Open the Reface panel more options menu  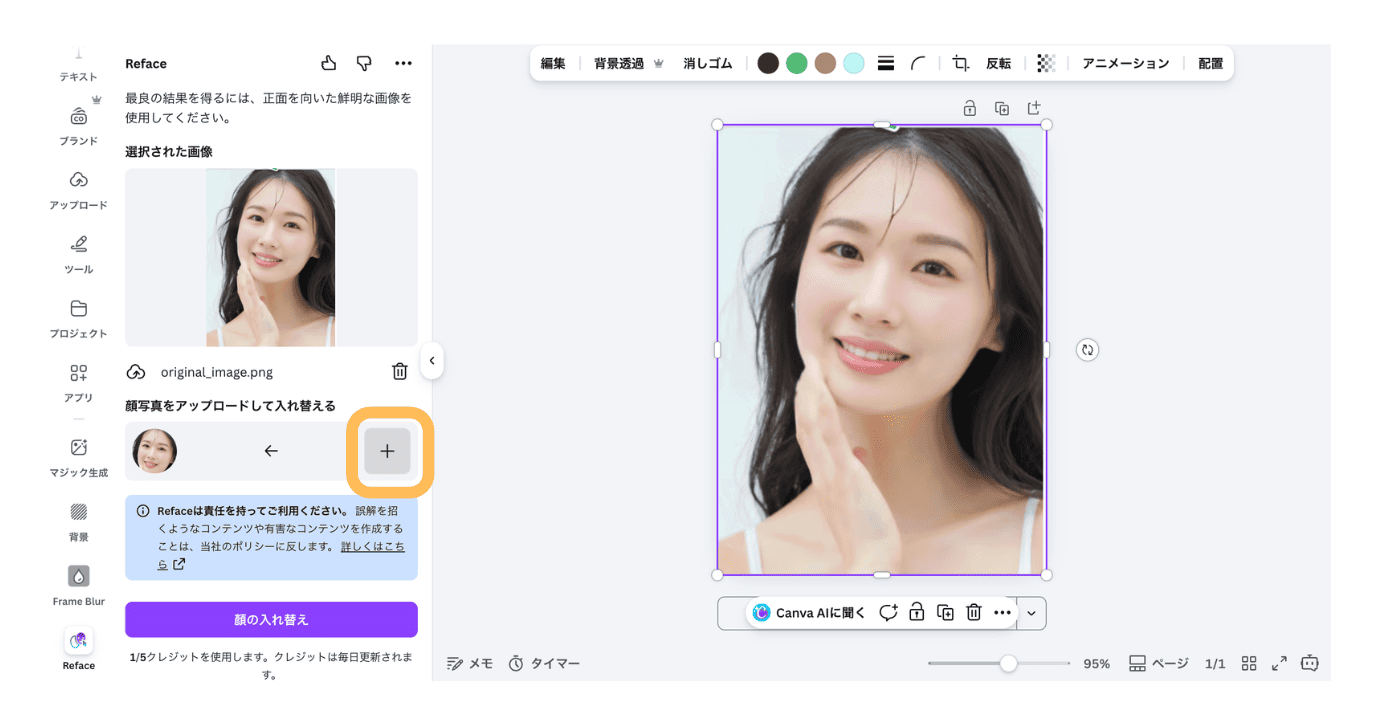coord(403,64)
